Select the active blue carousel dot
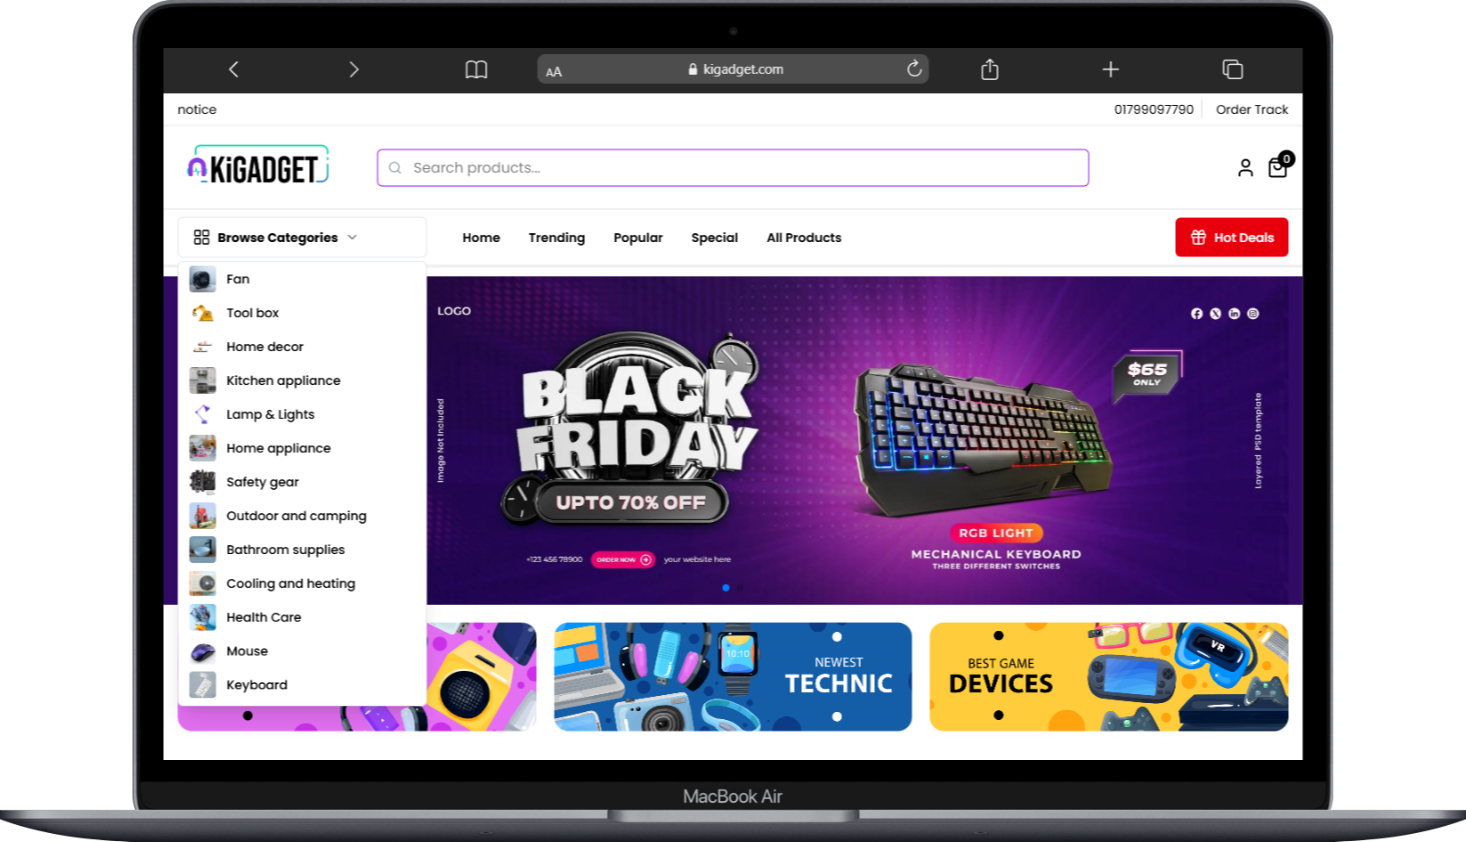 click(726, 588)
